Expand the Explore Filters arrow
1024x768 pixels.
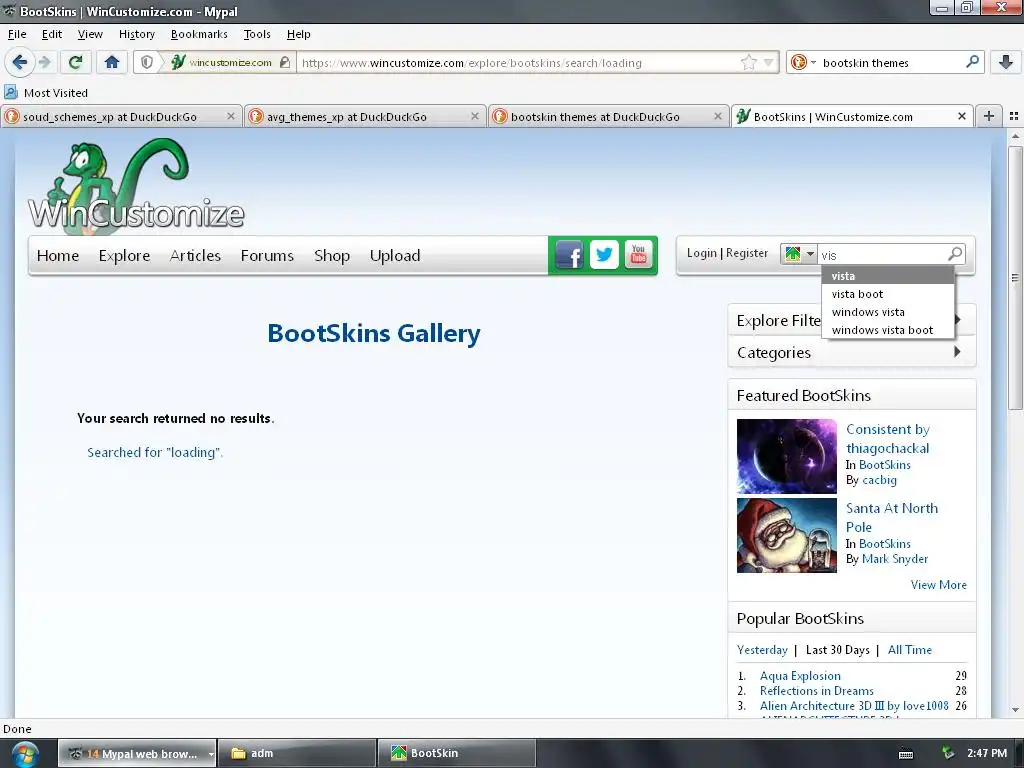(x=958, y=319)
